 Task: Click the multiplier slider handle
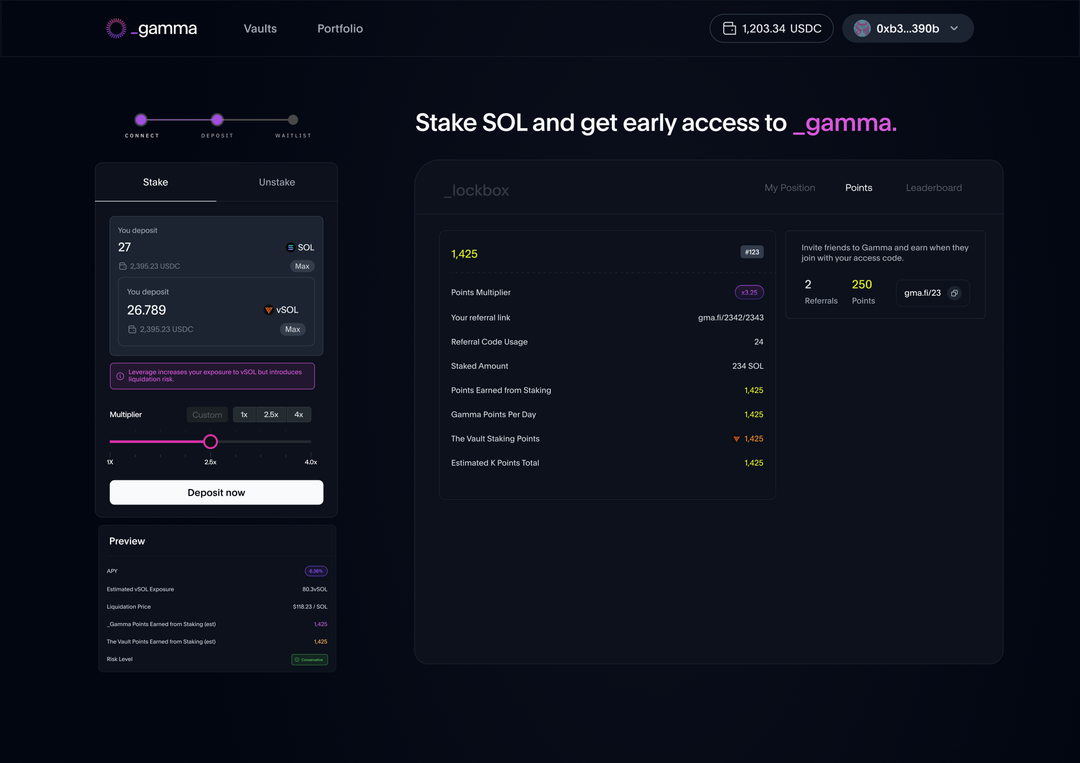[x=210, y=441]
